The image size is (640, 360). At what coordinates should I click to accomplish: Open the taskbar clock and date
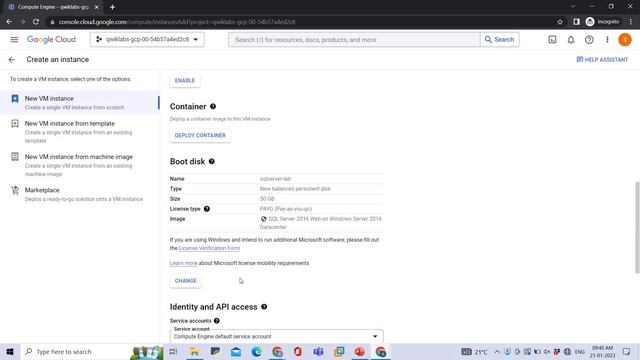602,351
